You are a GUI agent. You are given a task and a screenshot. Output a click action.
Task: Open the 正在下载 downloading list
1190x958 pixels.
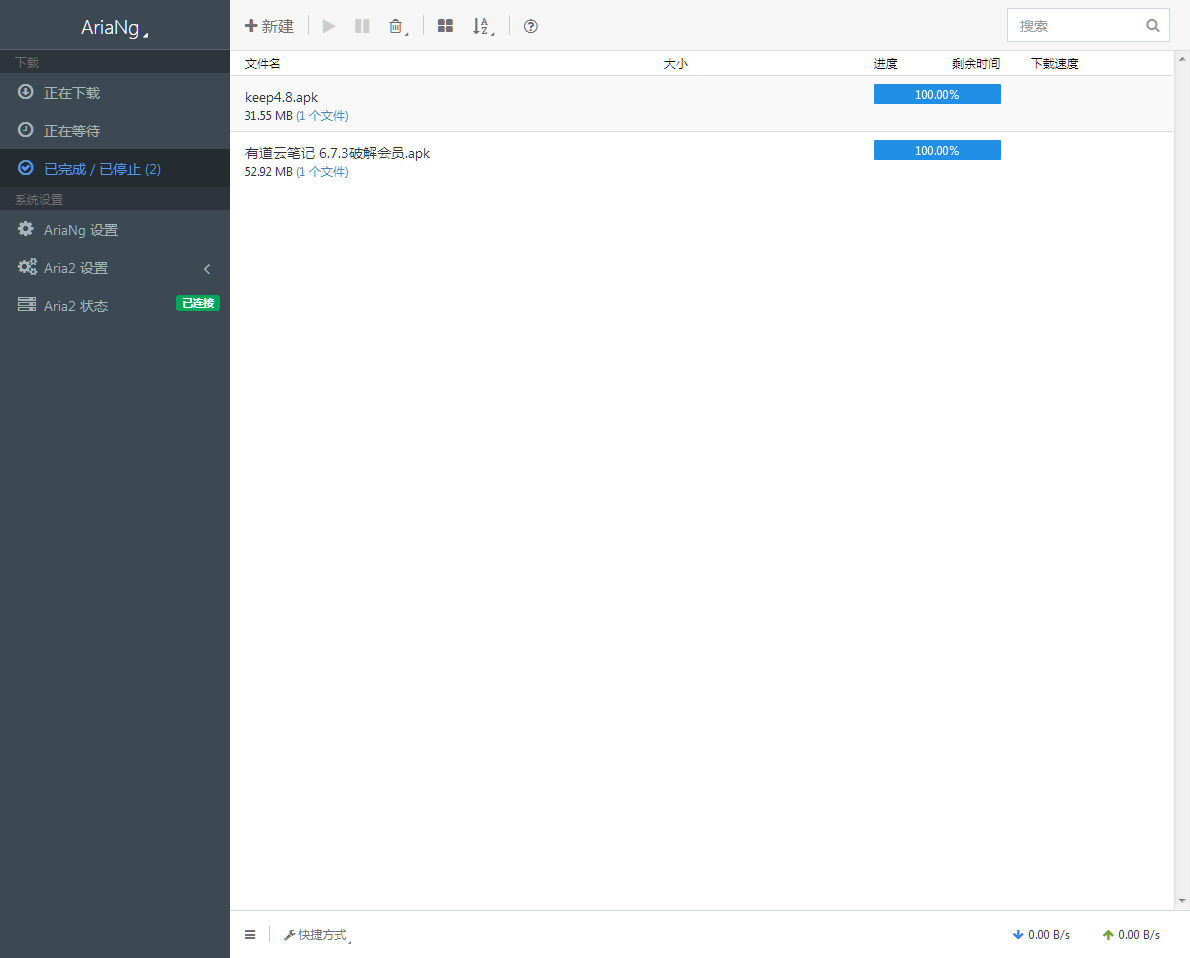[x=115, y=93]
